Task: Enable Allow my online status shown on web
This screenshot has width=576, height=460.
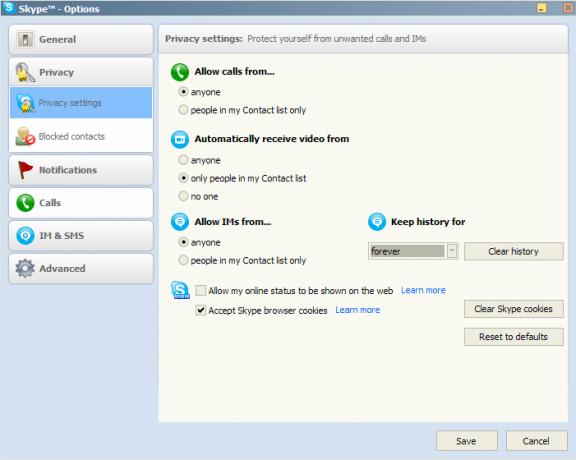Action: [201, 291]
